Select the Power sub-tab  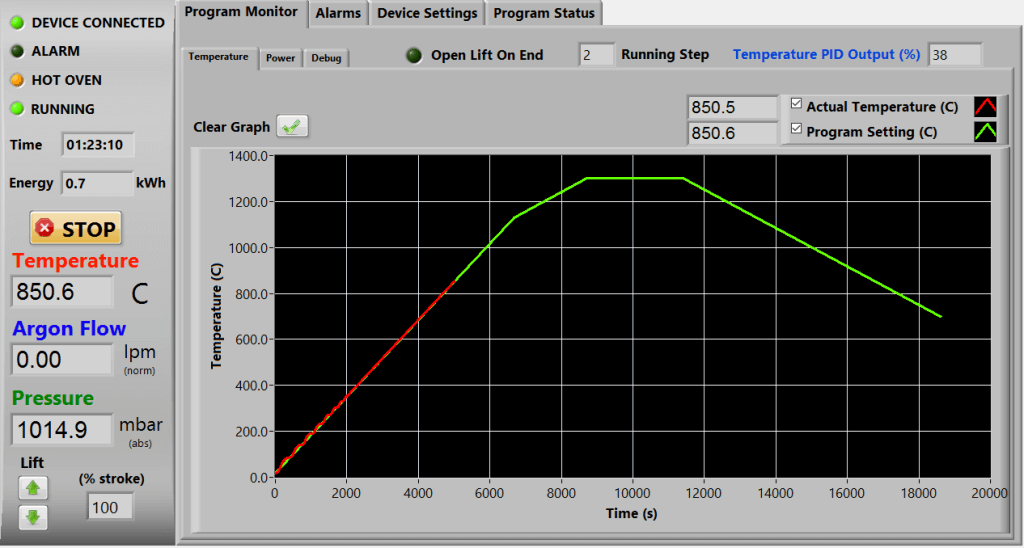pos(280,58)
